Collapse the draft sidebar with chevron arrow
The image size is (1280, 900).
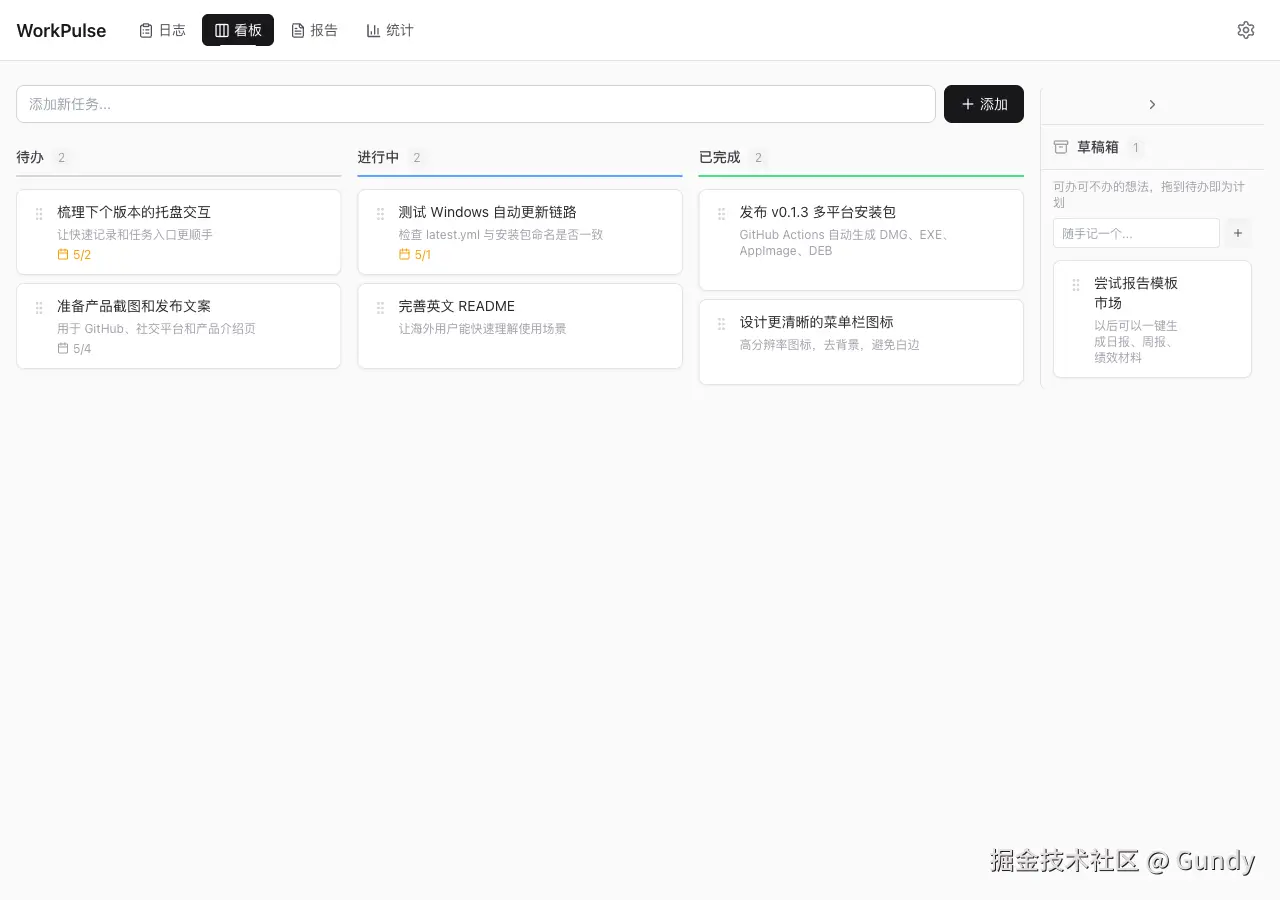point(1152,104)
